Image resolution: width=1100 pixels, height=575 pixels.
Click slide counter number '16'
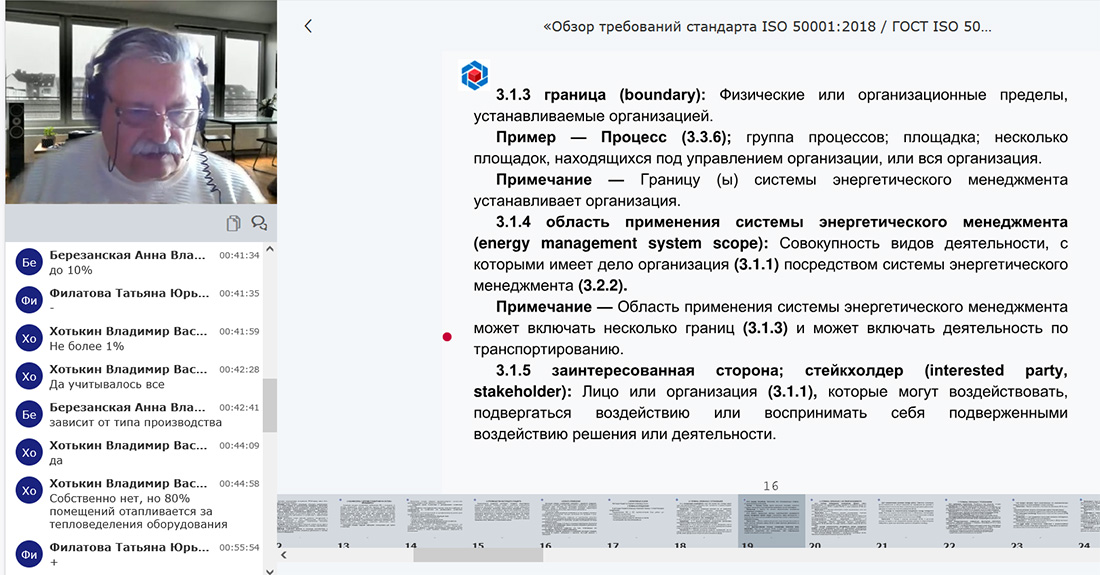click(x=771, y=486)
